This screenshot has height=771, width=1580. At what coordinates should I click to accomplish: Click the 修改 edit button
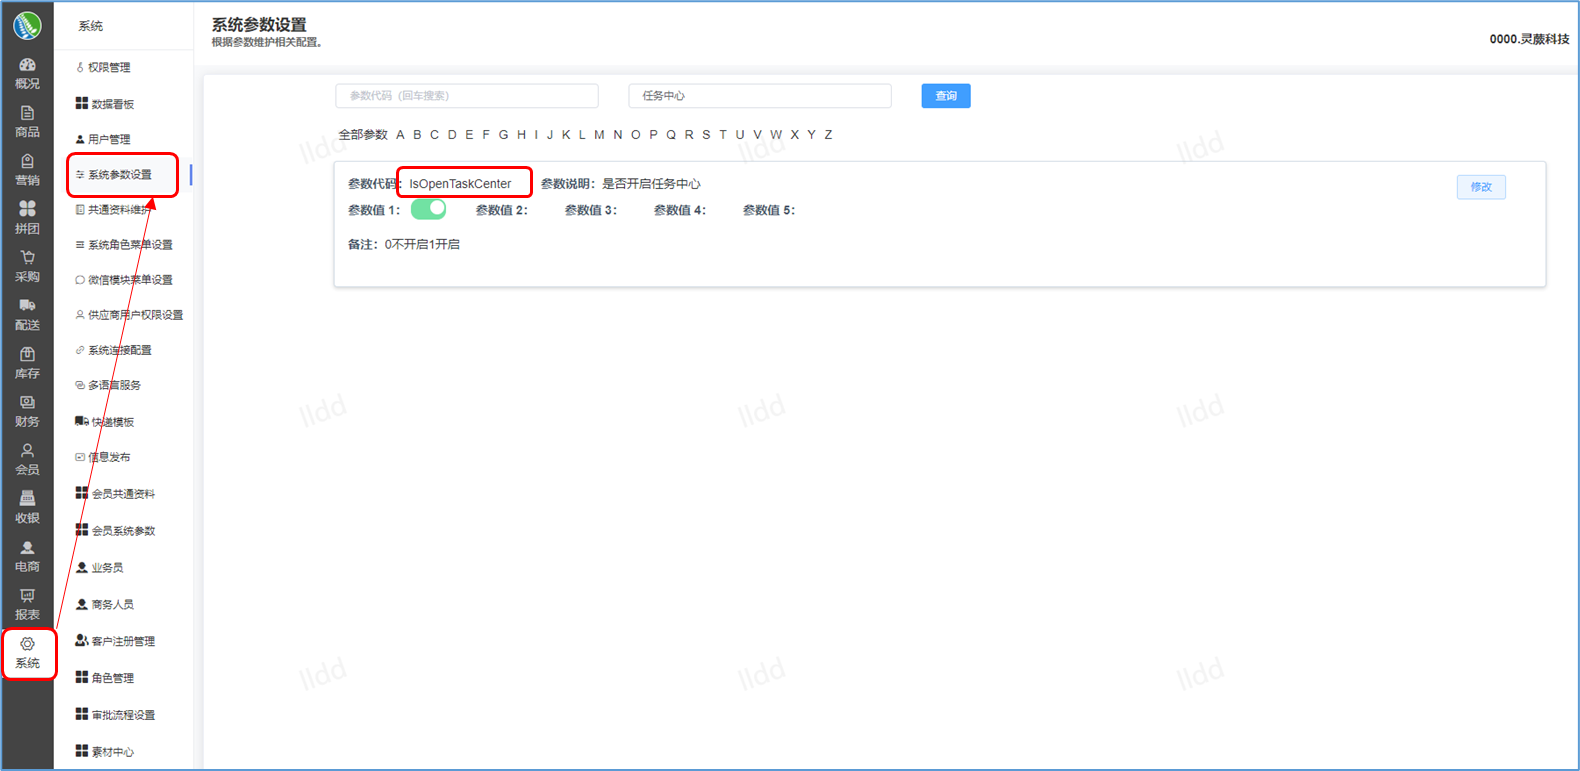(1481, 187)
